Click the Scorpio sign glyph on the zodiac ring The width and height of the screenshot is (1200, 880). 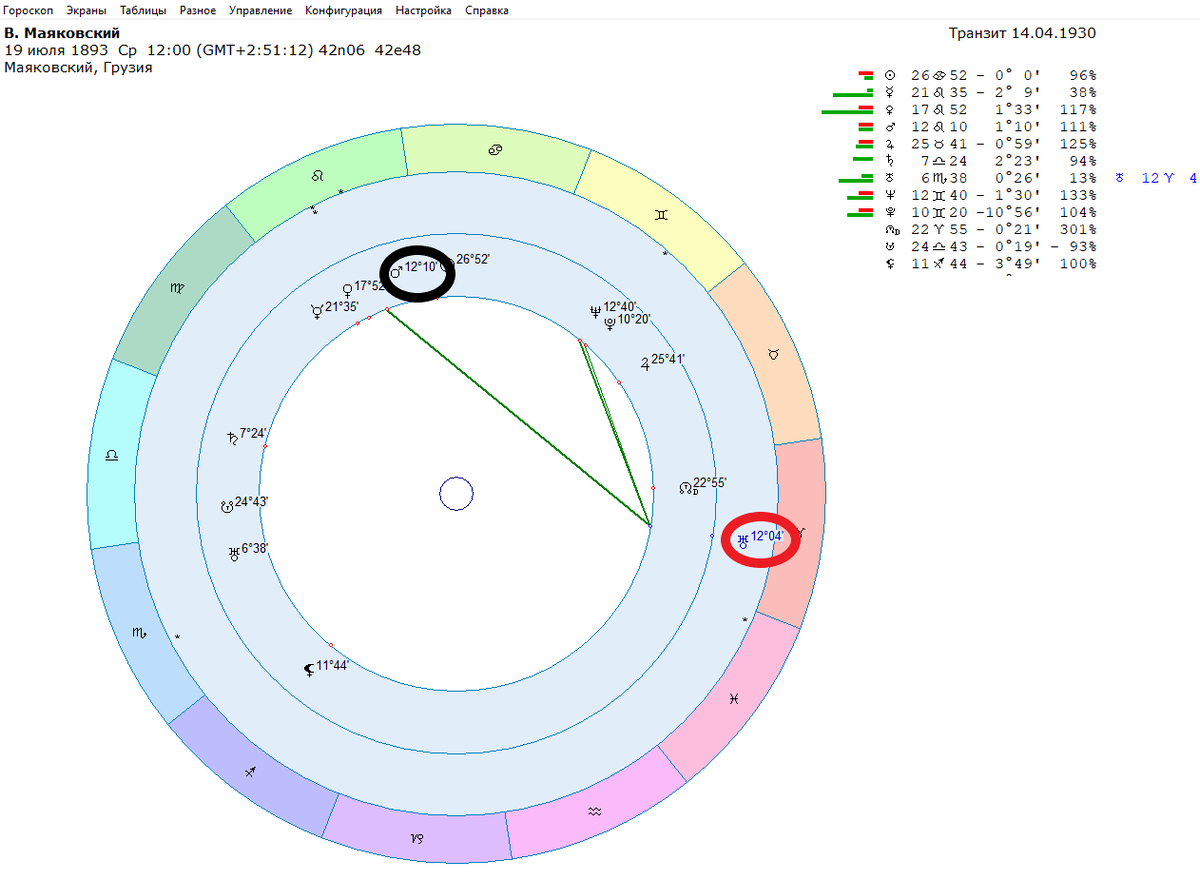click(138, 631)
